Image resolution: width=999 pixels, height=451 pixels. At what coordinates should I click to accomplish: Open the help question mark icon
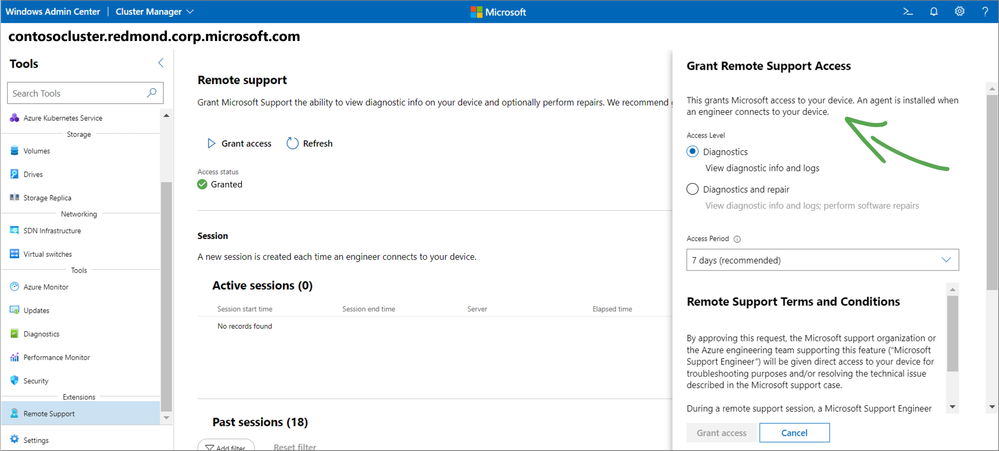[x=984, y=11]
